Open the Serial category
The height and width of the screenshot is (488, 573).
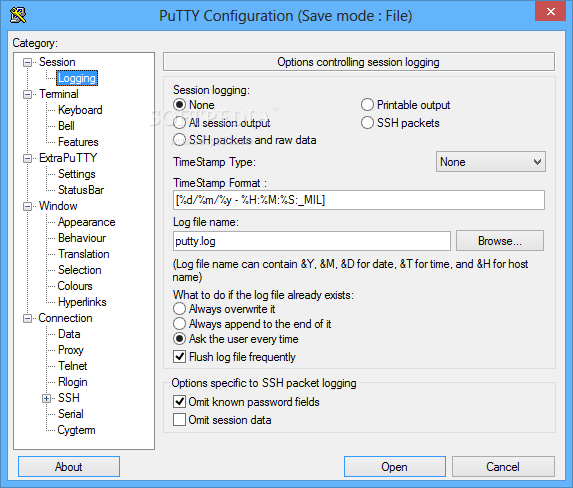[71, 414]
